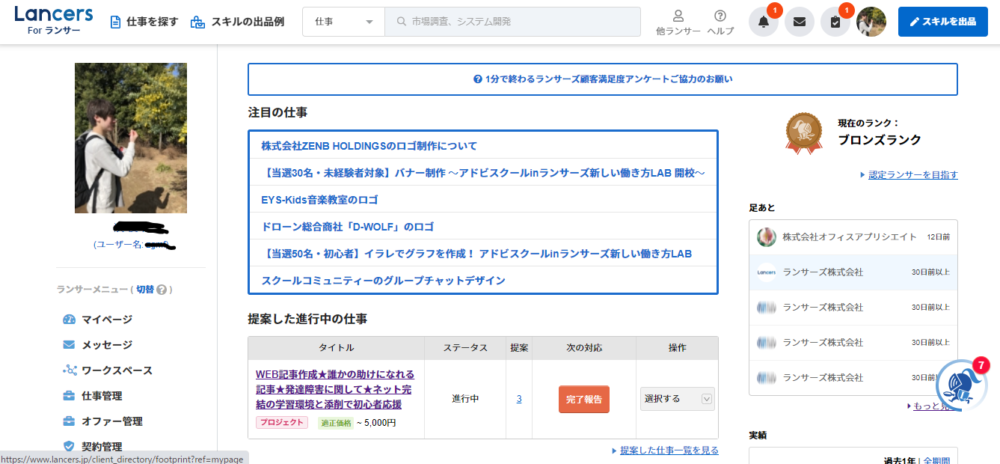Click the 仕事管理 briefcase icon

[x=69, y=396]
